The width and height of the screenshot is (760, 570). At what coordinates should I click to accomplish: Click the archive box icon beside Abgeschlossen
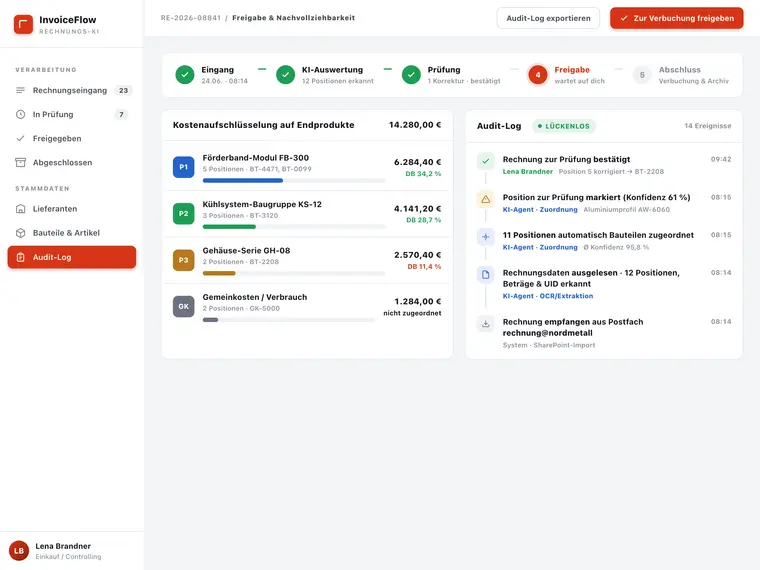[20, 162]
